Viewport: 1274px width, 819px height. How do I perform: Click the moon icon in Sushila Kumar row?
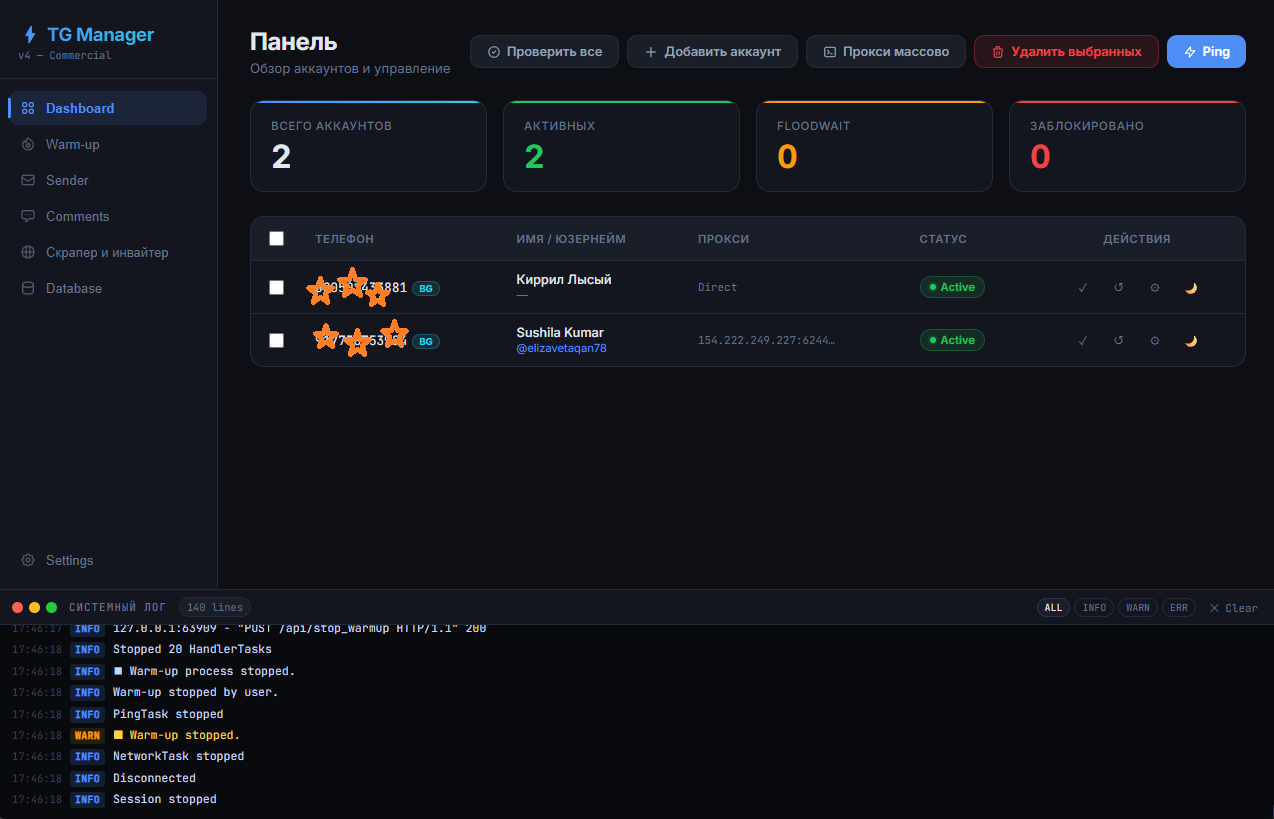(1190, 341)
